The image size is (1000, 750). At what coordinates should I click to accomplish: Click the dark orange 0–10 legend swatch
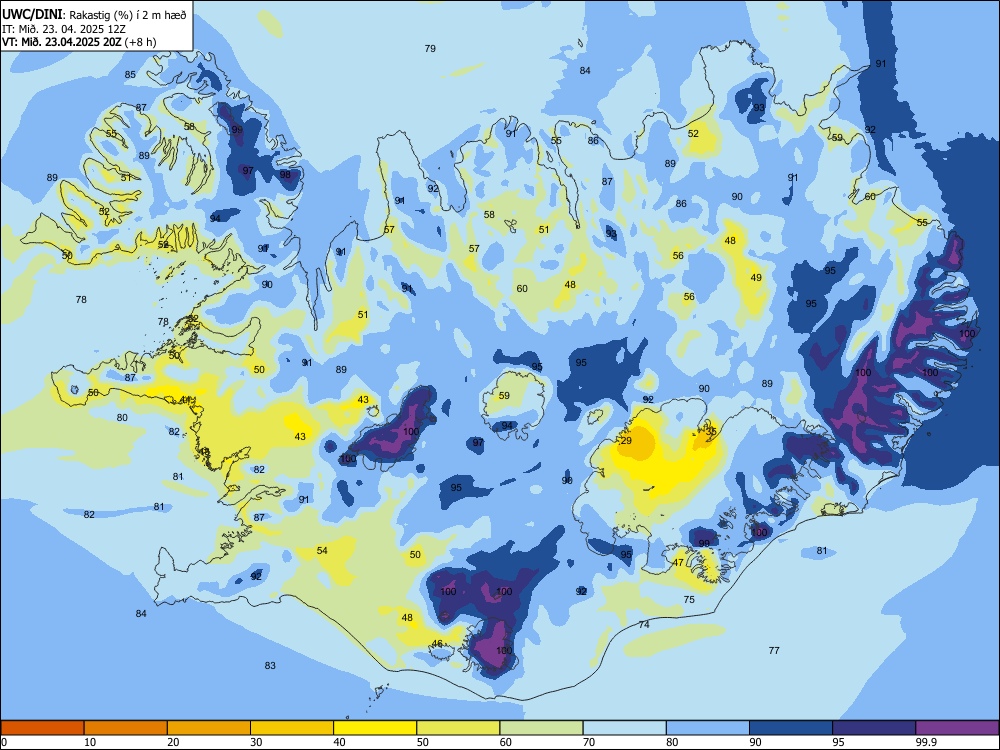click(42, 728)
